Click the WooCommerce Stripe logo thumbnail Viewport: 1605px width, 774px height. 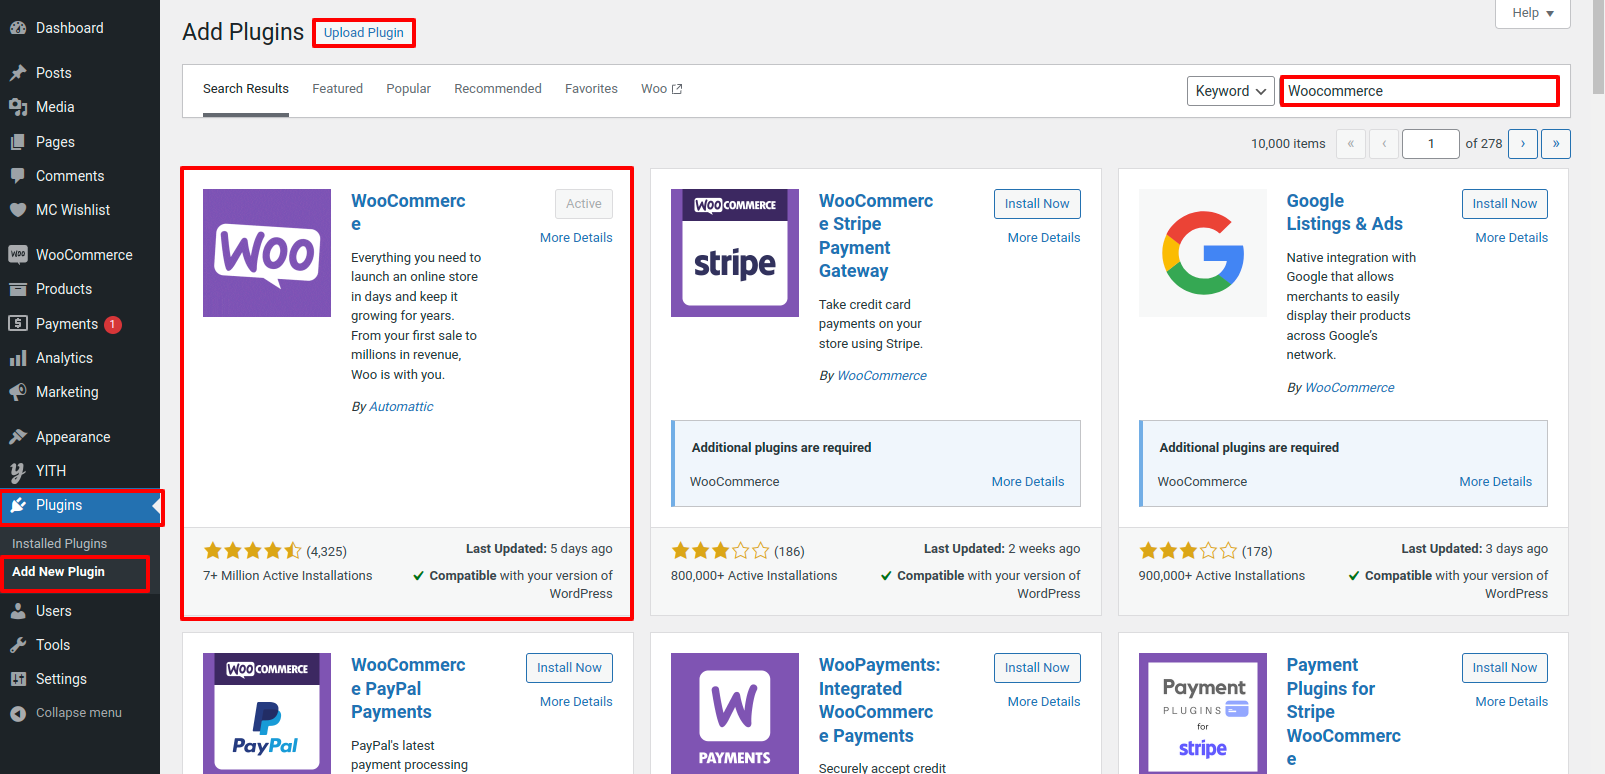735,253
